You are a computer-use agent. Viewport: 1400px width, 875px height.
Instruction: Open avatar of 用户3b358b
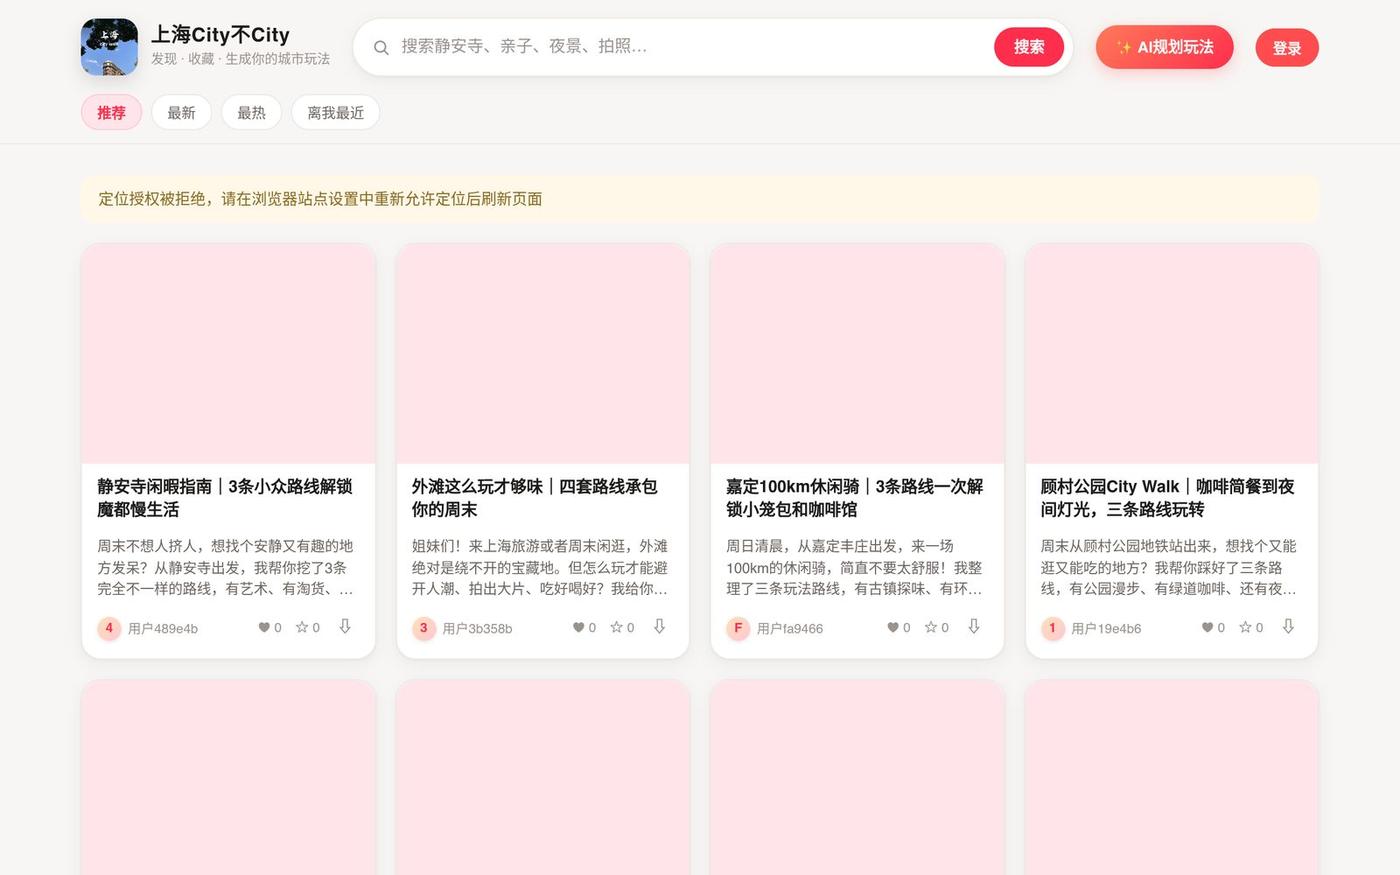424,628
